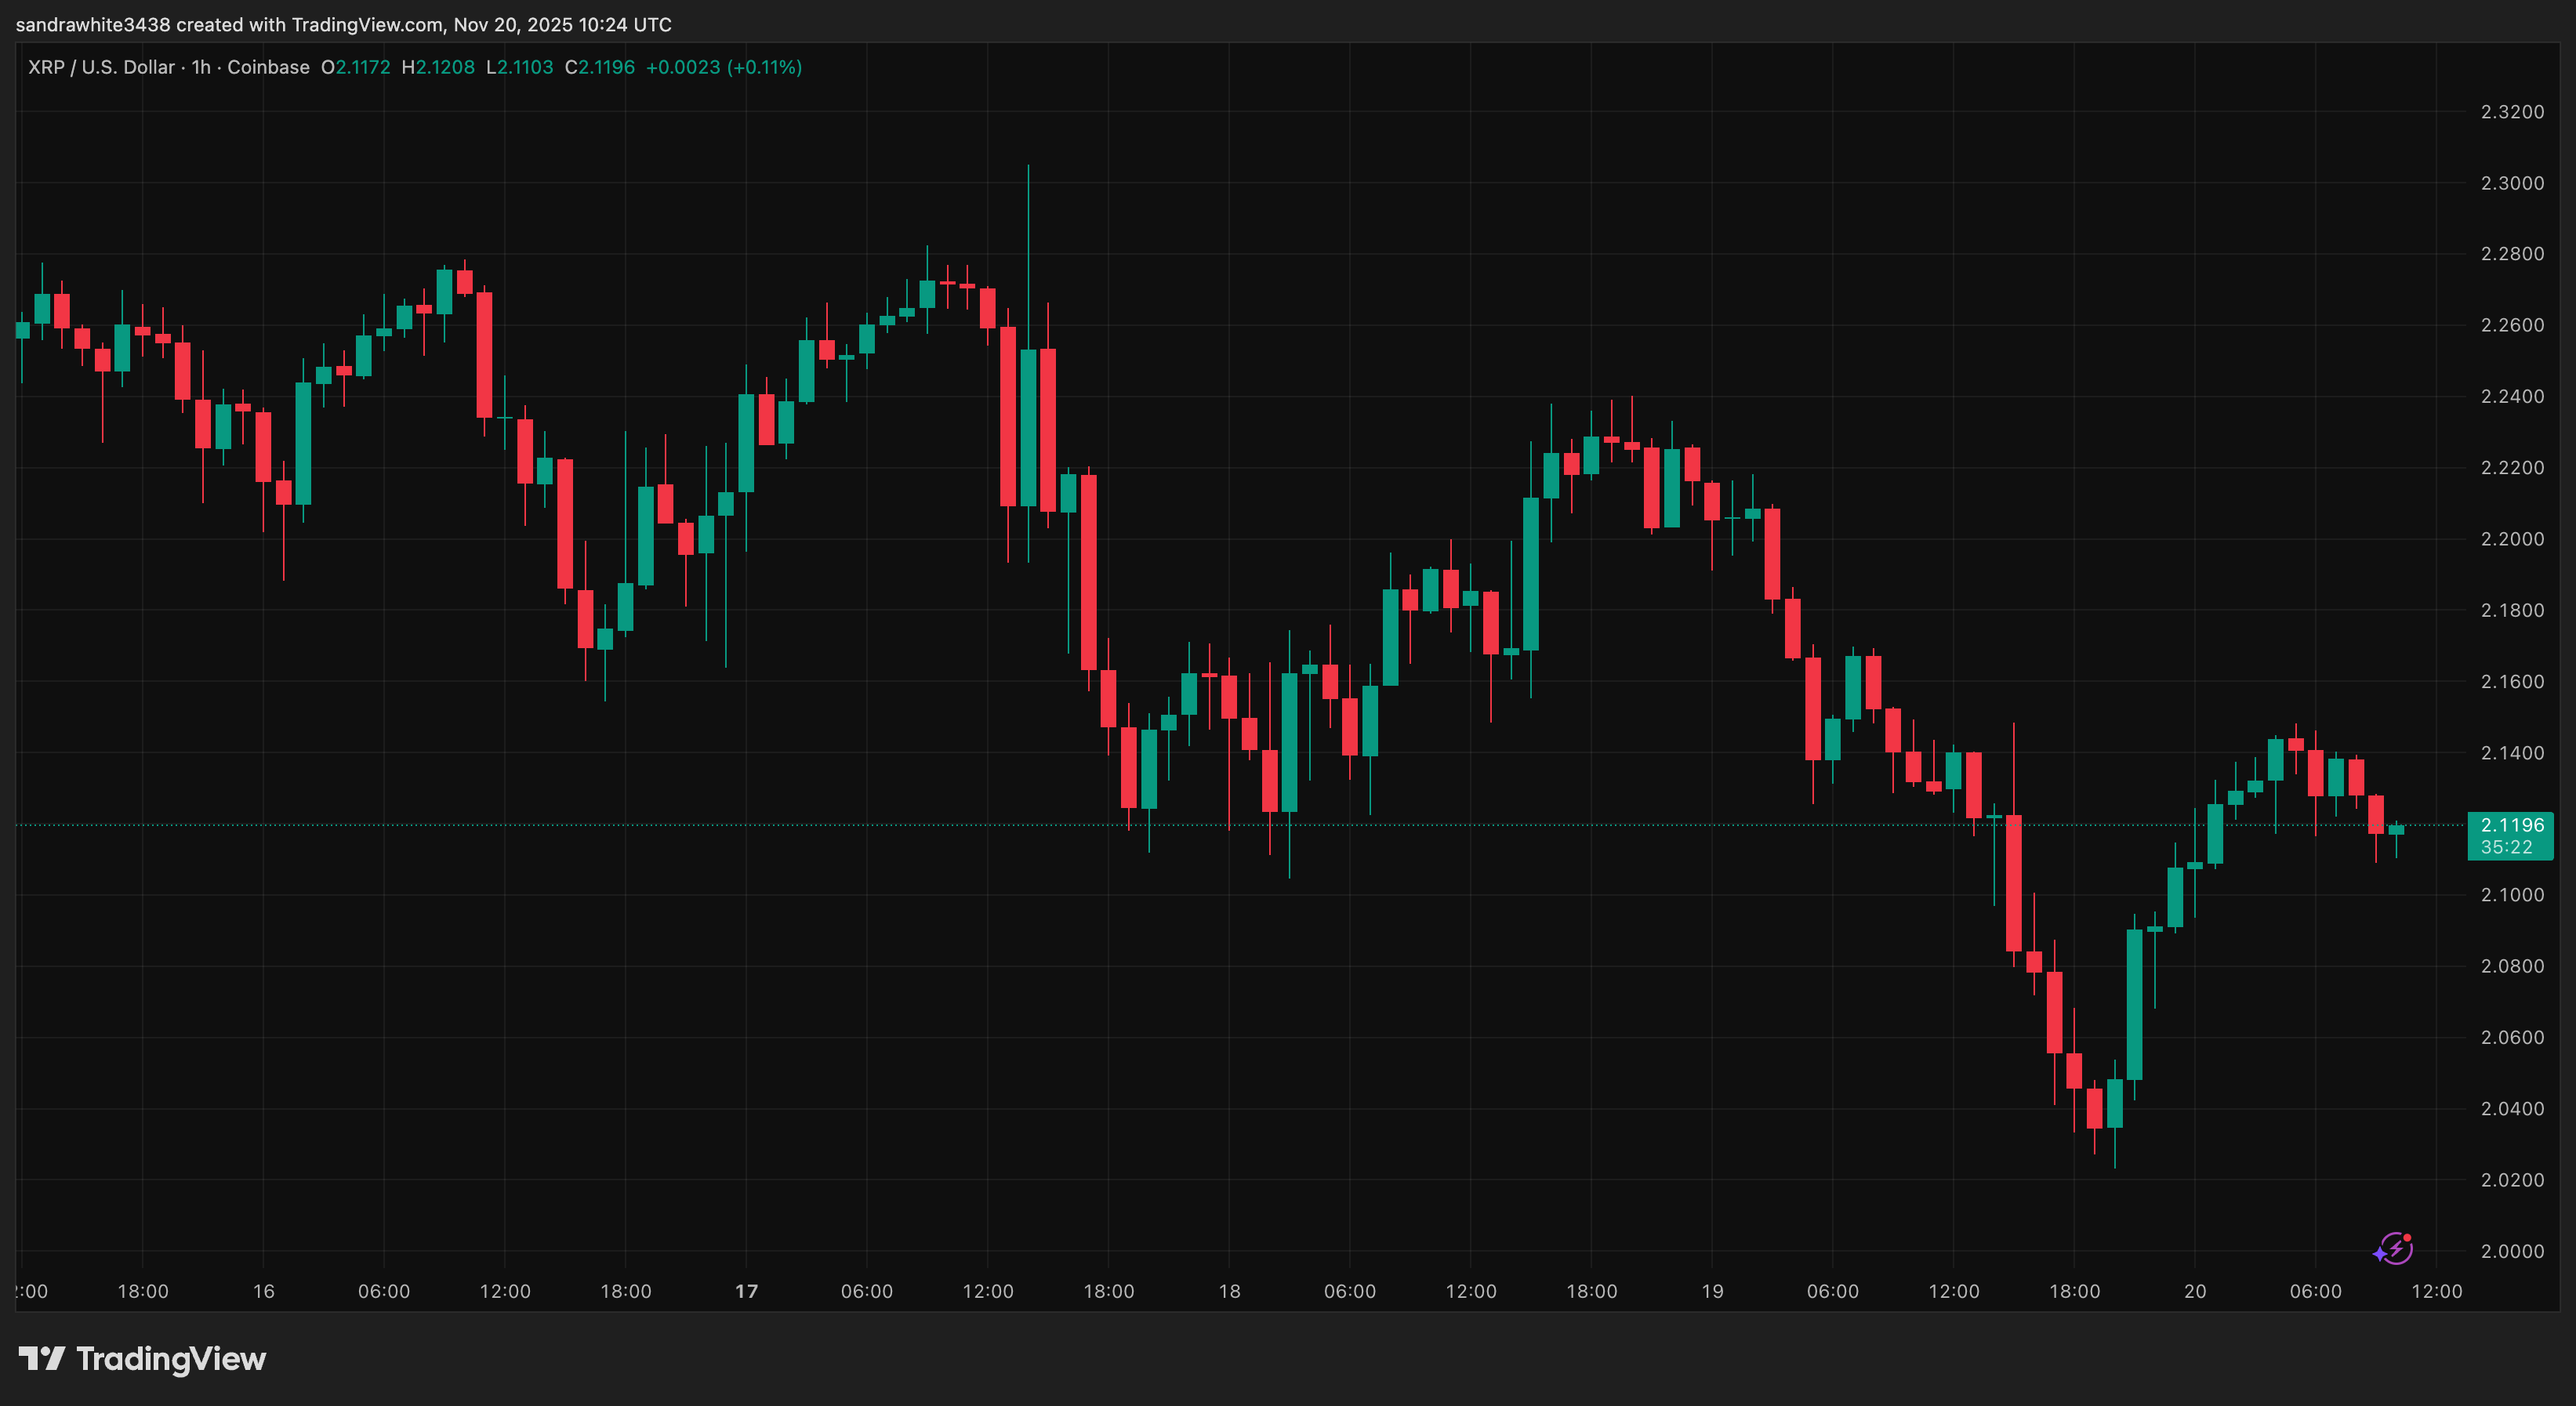The width and height of the screenshot is (2576, 1406).
Task: Click the Coinbase exchange label in legend
Action: [x=268, y=67]
